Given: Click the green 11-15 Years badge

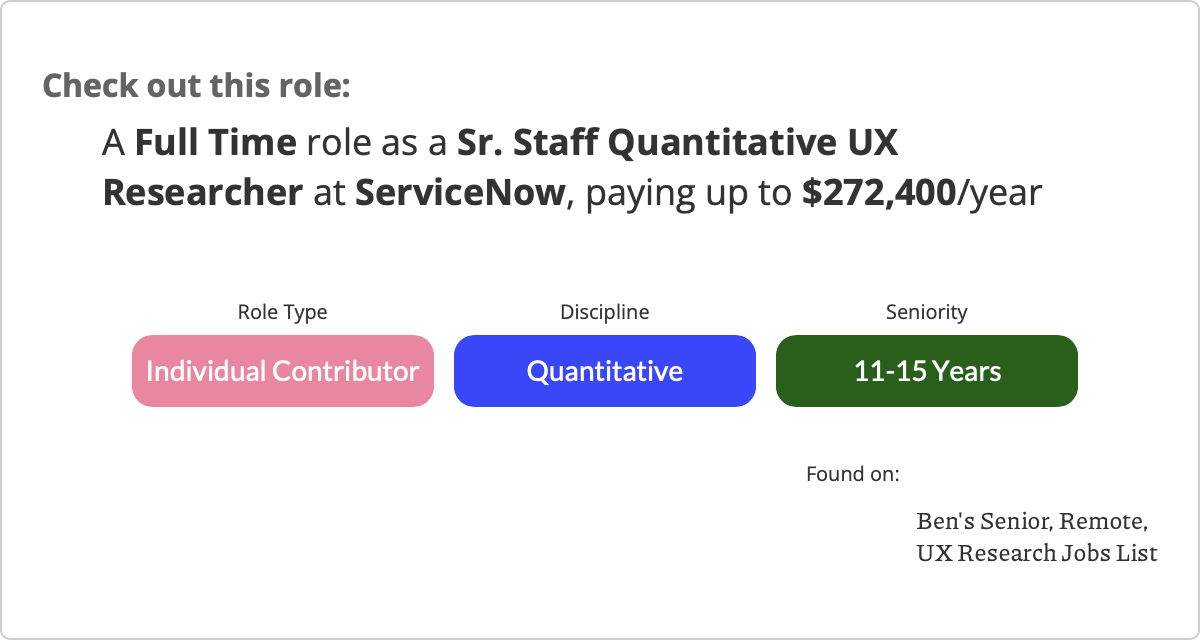Looking at the screenshot, I should pyautogui.click(x=927, y=371).
